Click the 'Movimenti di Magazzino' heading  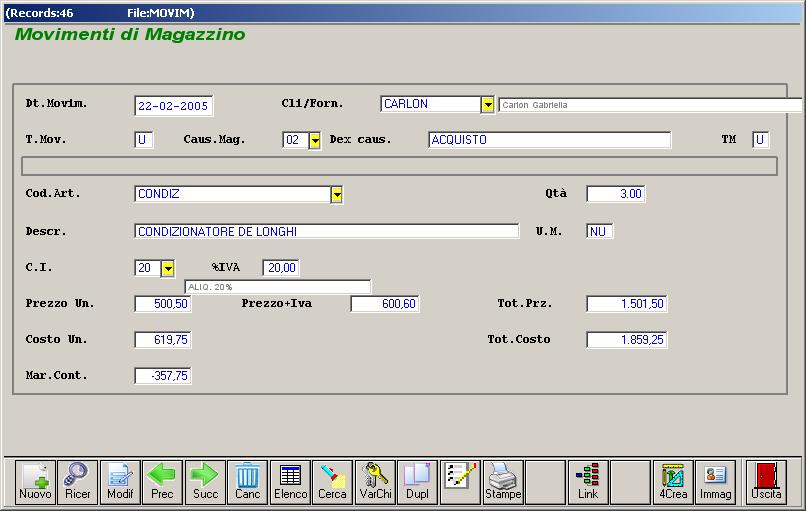click(x=130, y=34)
